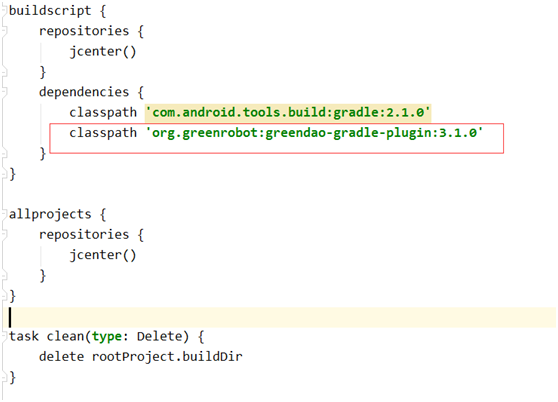The width and height of the screenshot is (558, 402).
Task: Click the word Delete in task clean
Action: point(159,336)
